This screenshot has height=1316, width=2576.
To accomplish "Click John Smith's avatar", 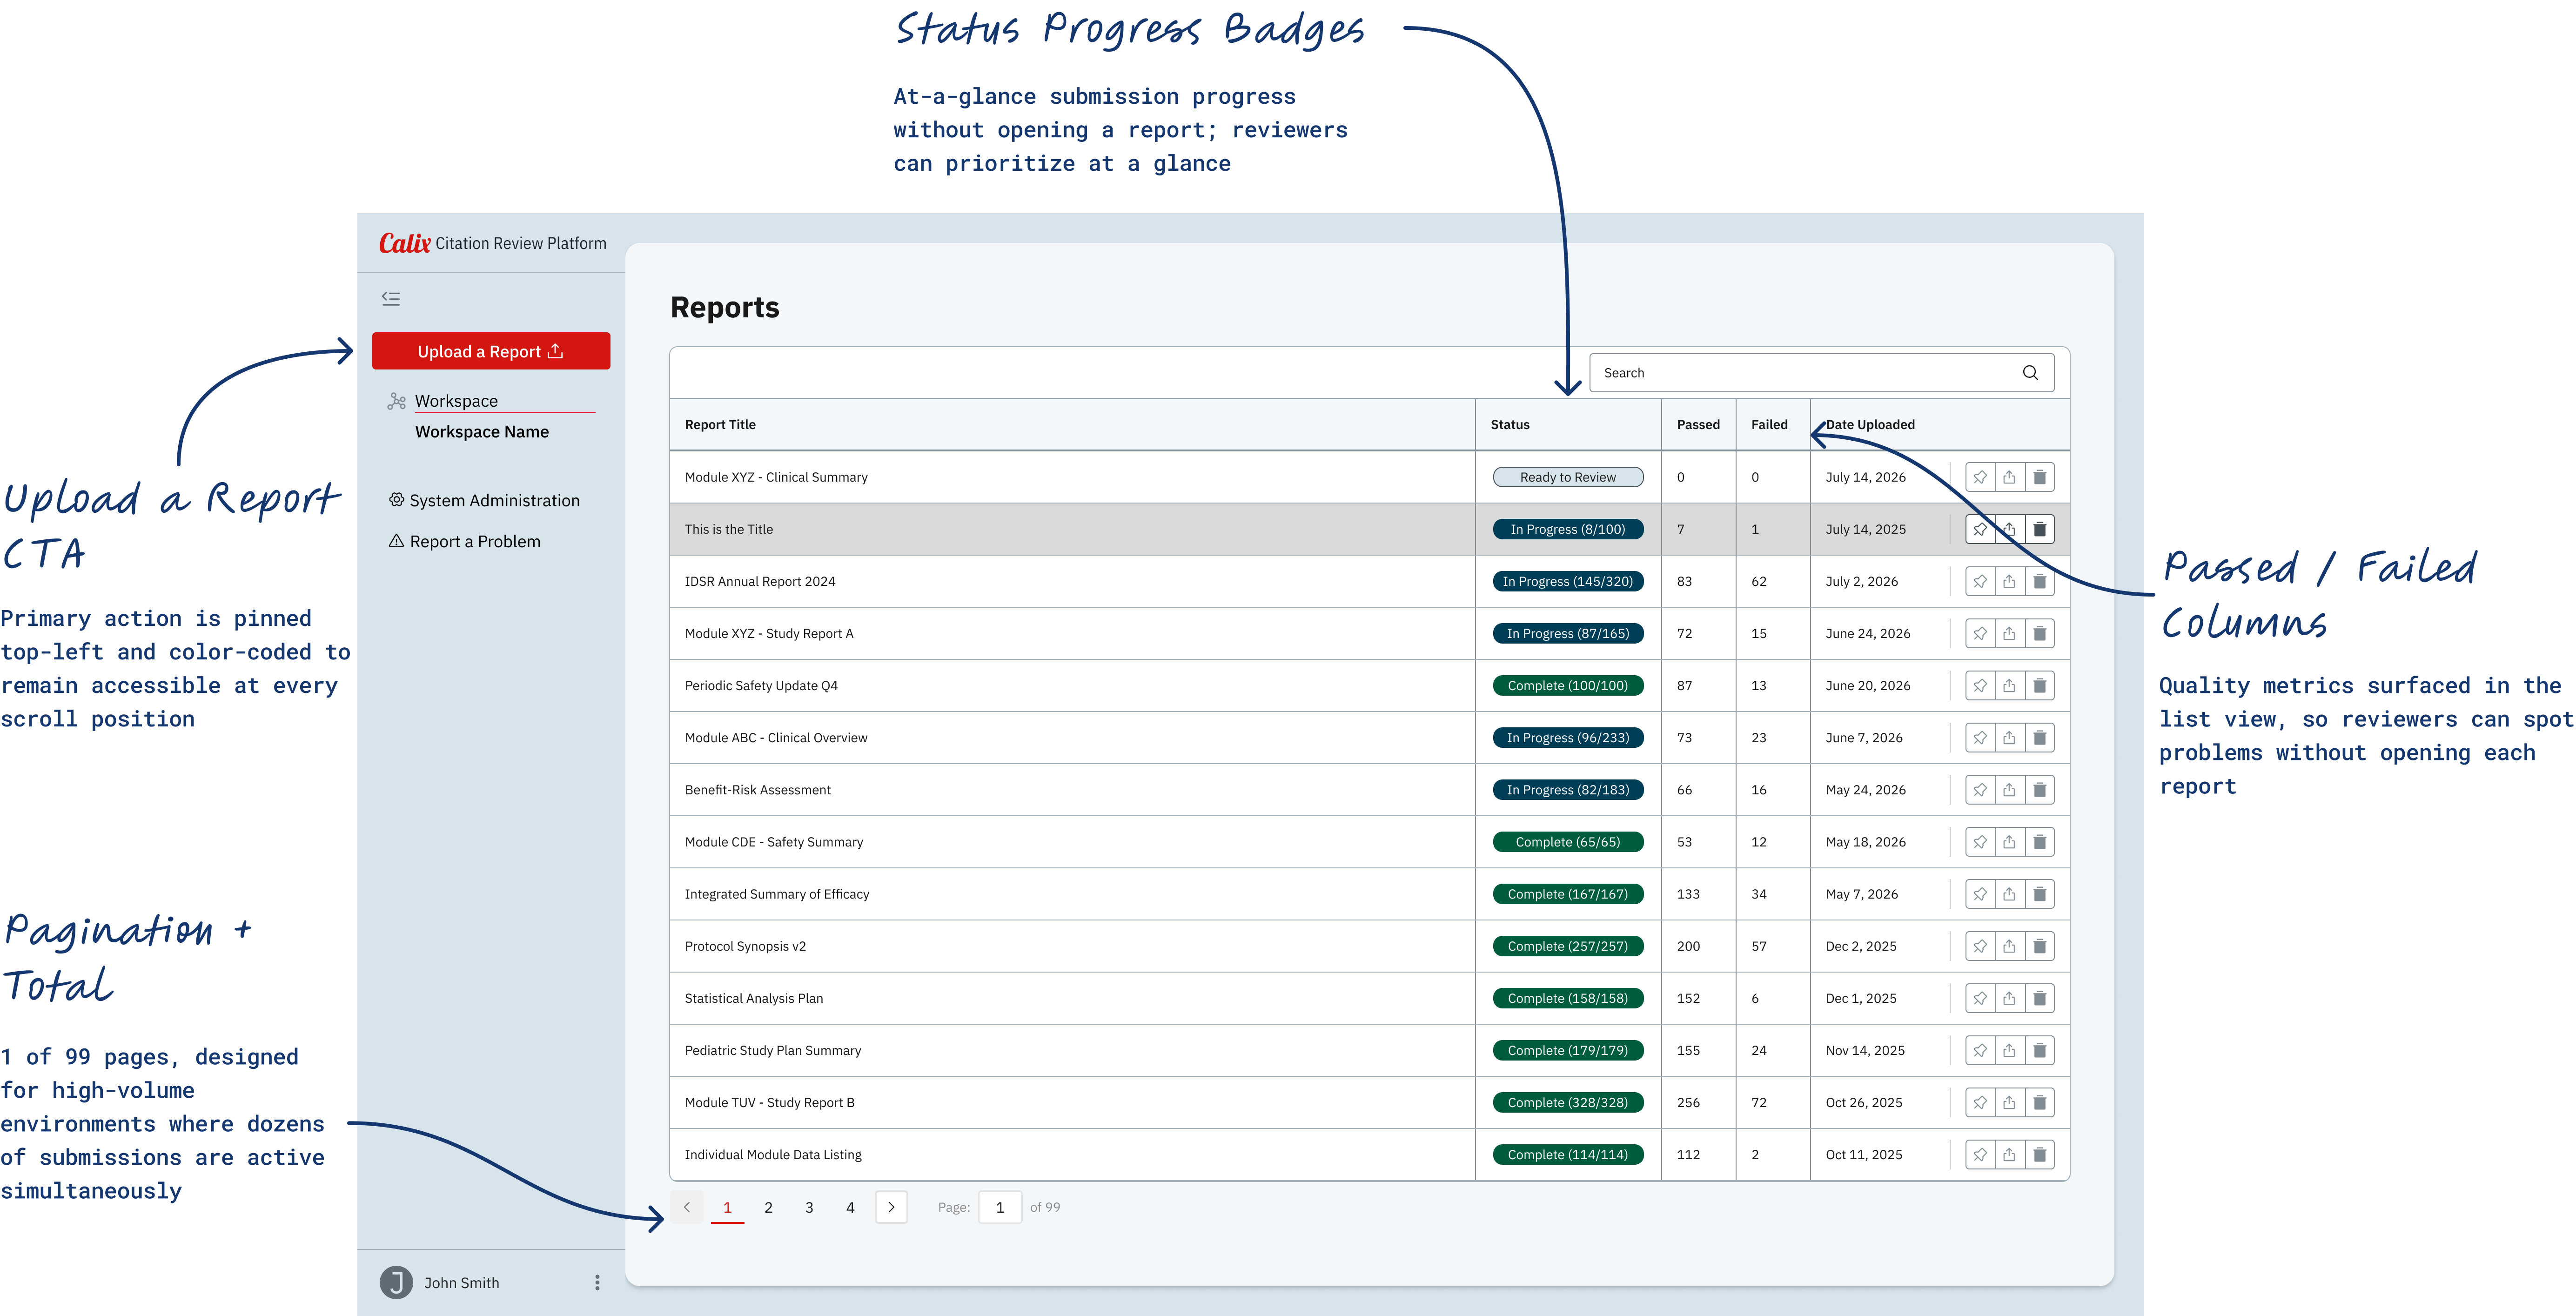I will (397, 1282).
